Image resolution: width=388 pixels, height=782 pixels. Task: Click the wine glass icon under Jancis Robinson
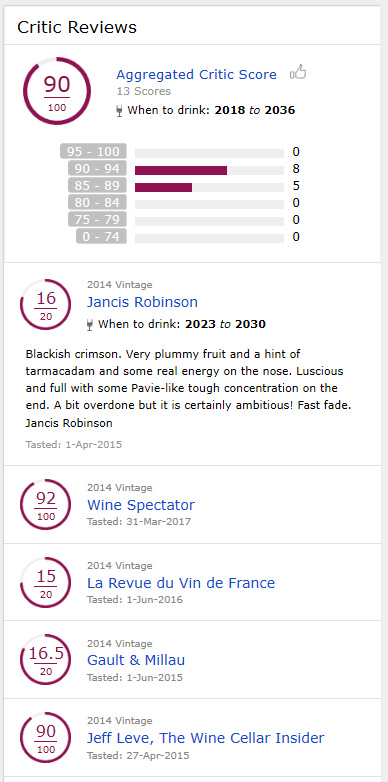(x=90, y=325)
